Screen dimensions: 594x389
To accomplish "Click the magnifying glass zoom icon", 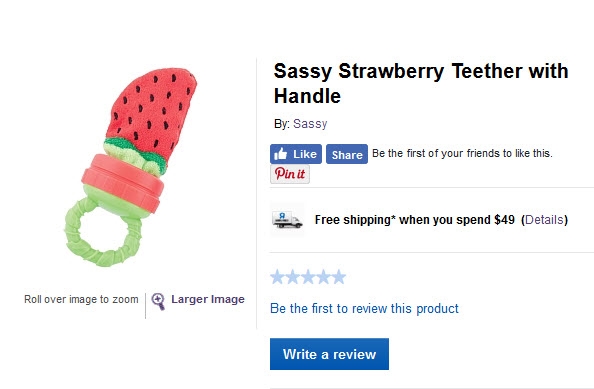I will (158, 301).
